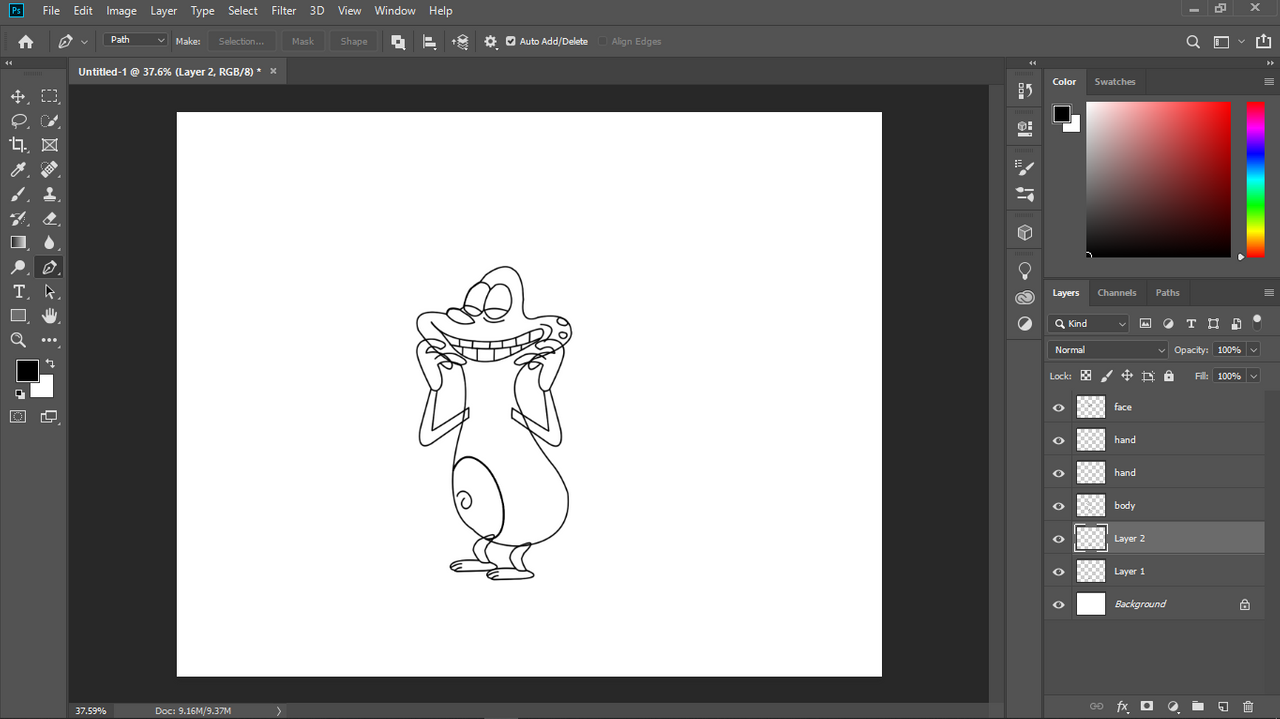Expand the status bar info arrow

[x=279, y=711]
